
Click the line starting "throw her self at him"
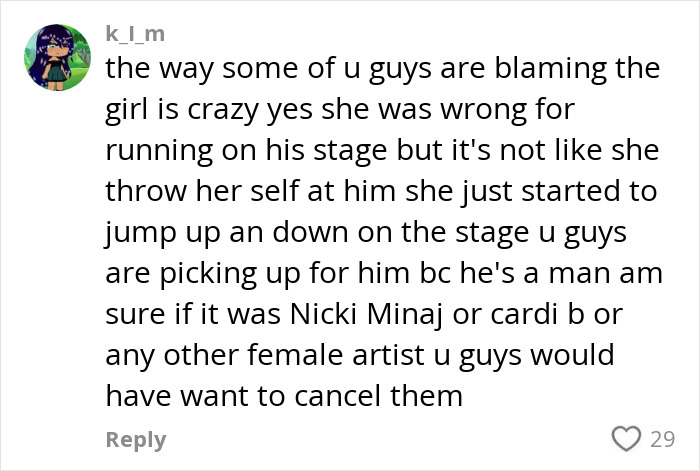[381, 192]
